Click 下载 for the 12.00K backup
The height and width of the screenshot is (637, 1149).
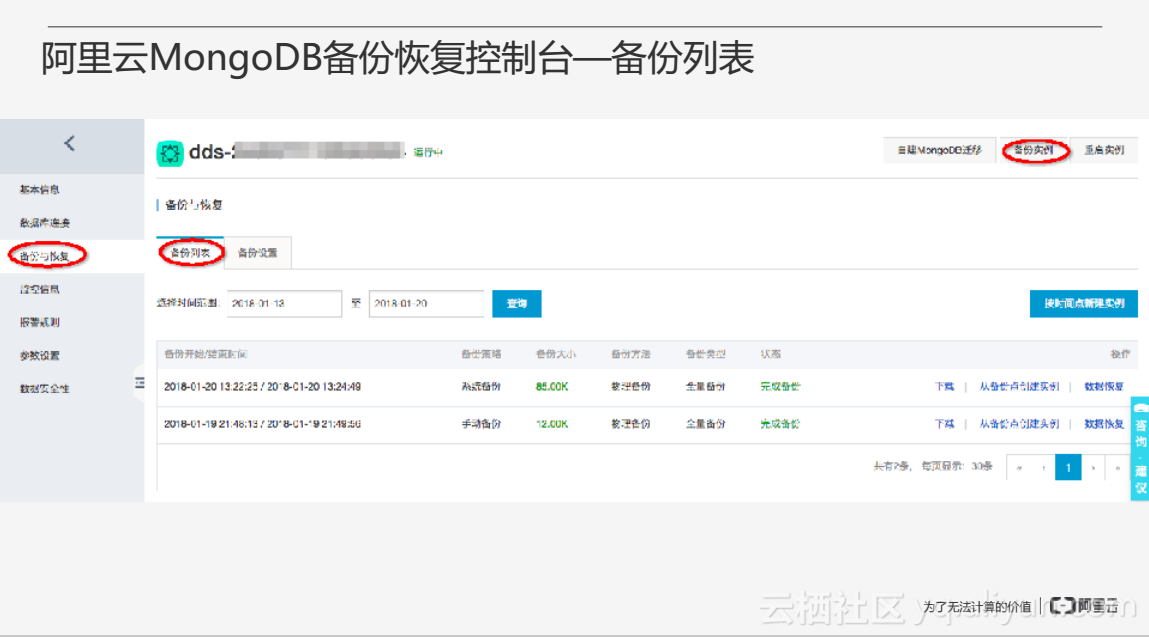(945, 424)
